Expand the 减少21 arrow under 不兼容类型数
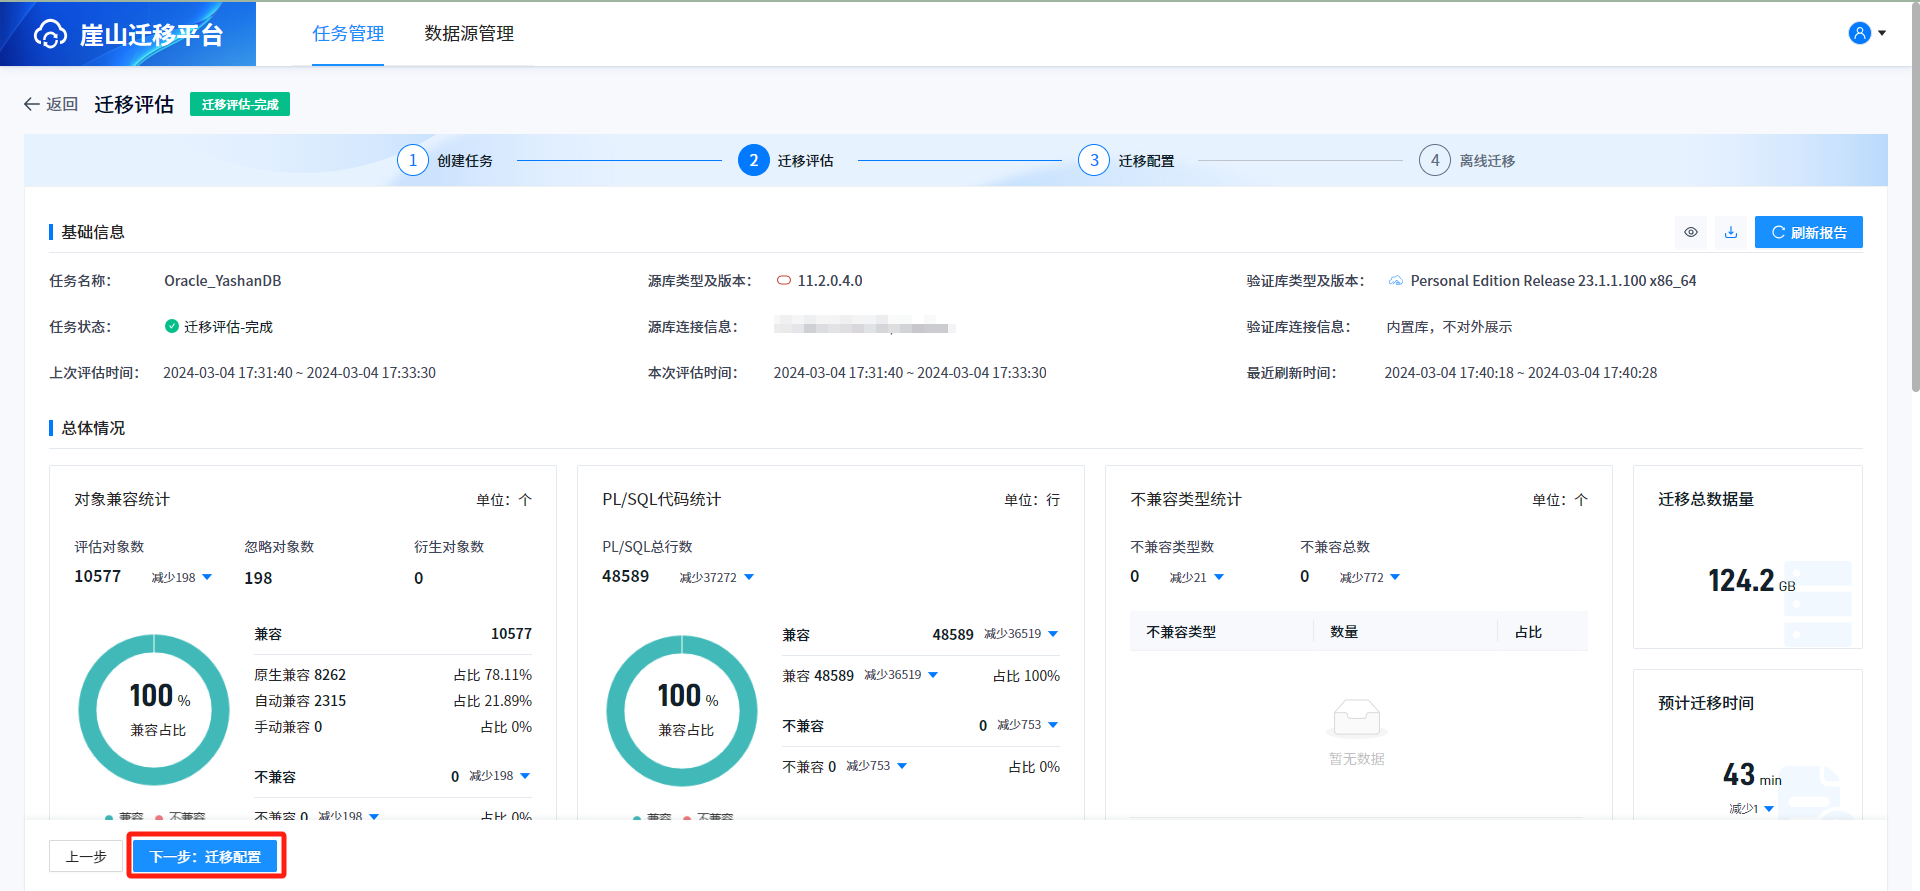 pos(1219,577)
